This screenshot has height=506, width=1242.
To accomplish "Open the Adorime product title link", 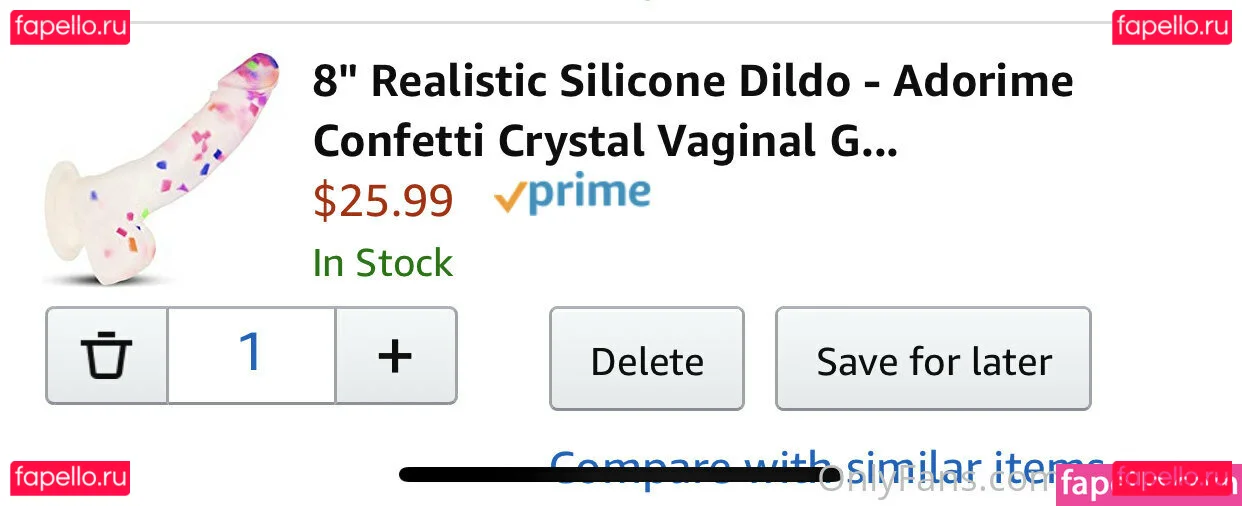I will 692,82.
